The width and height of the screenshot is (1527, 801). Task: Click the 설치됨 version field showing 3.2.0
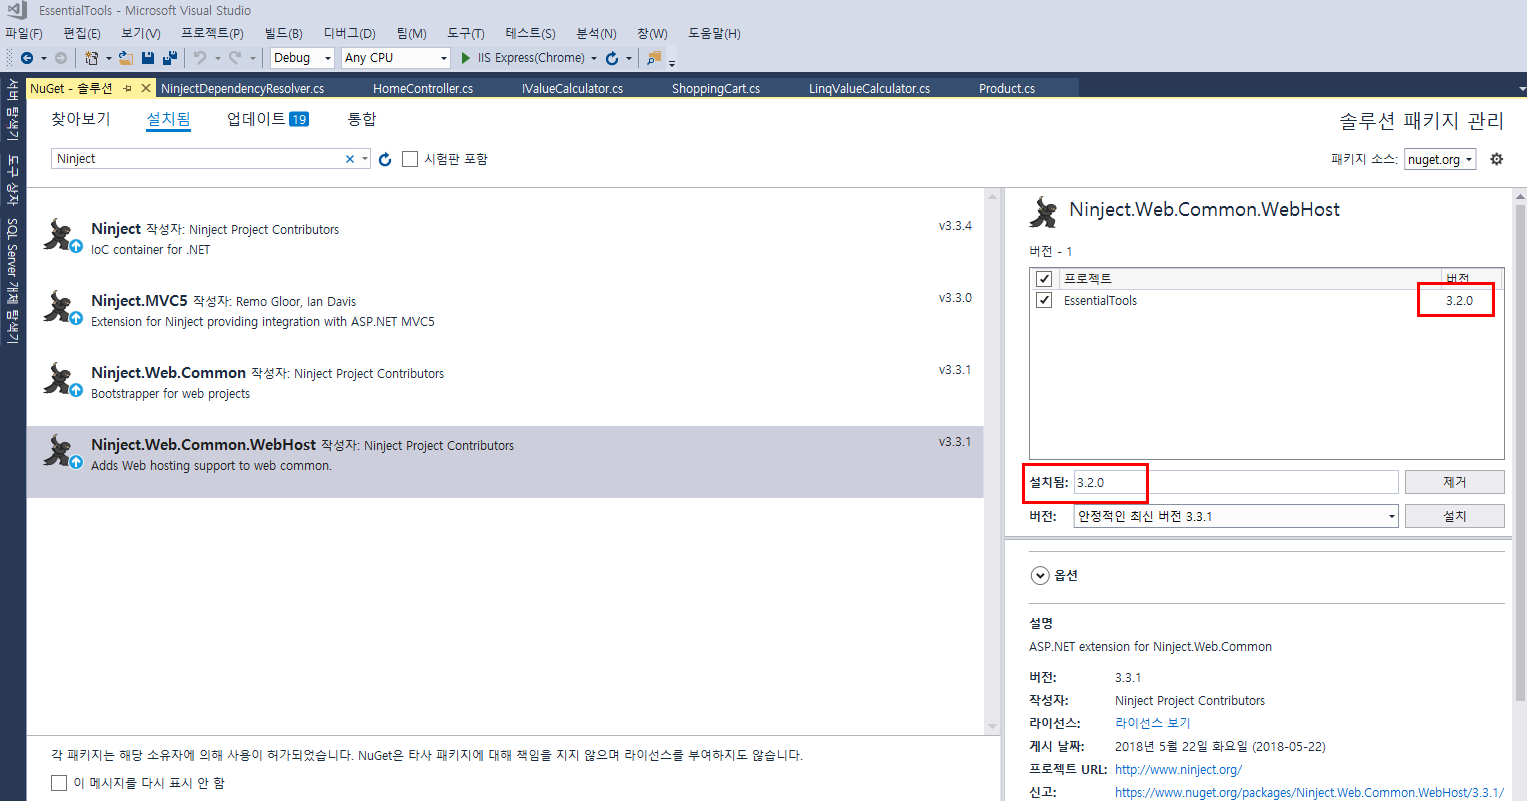pyautogui.click(x=1236, y=482)
